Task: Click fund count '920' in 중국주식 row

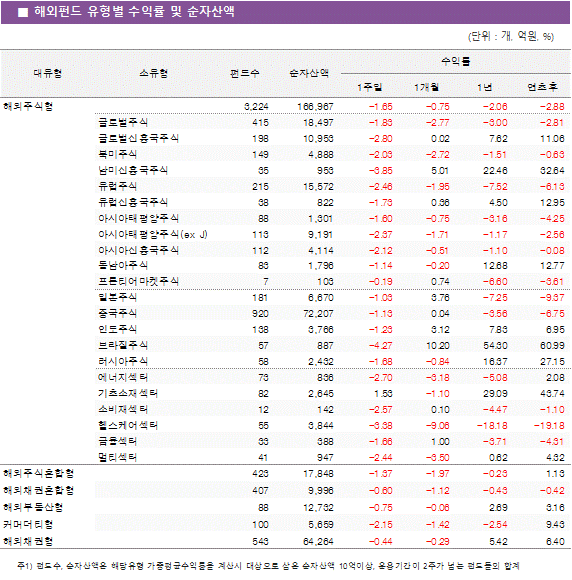Action: 260,314
